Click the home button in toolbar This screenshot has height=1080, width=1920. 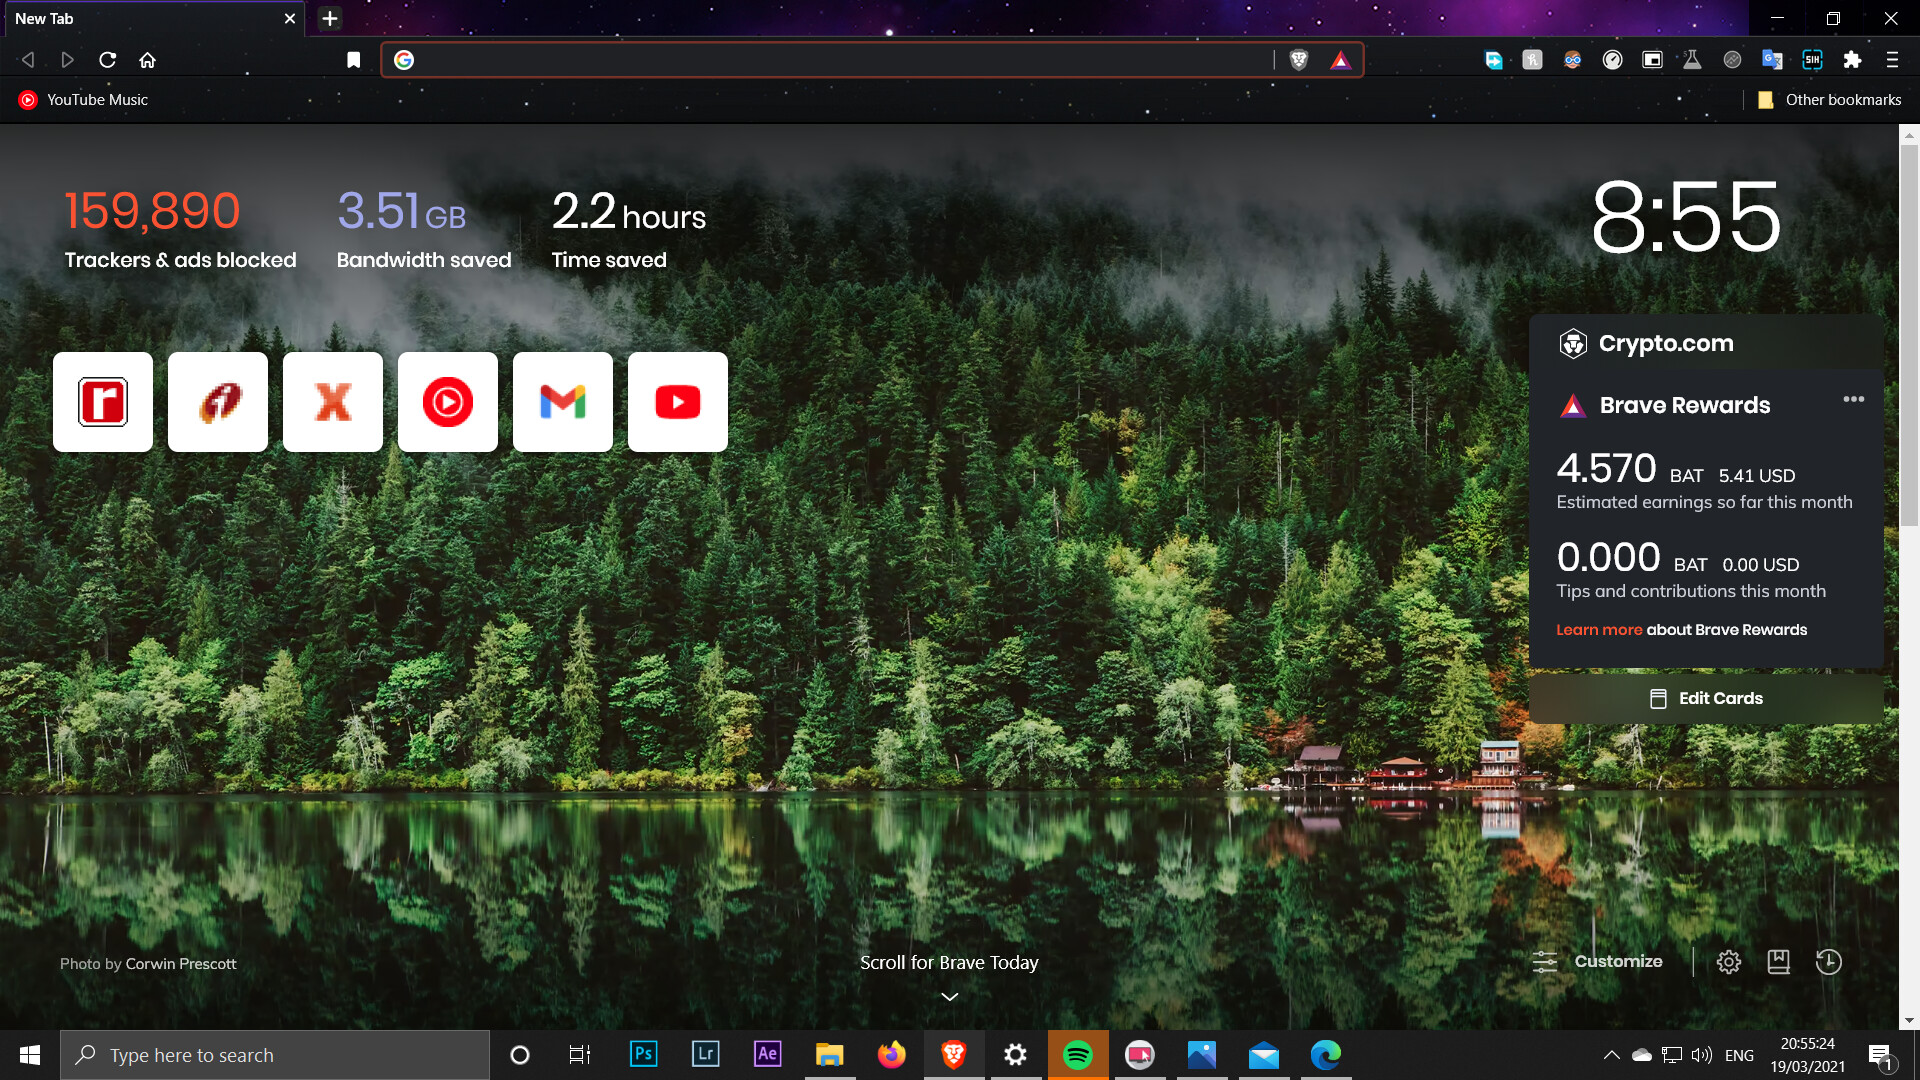147,60
